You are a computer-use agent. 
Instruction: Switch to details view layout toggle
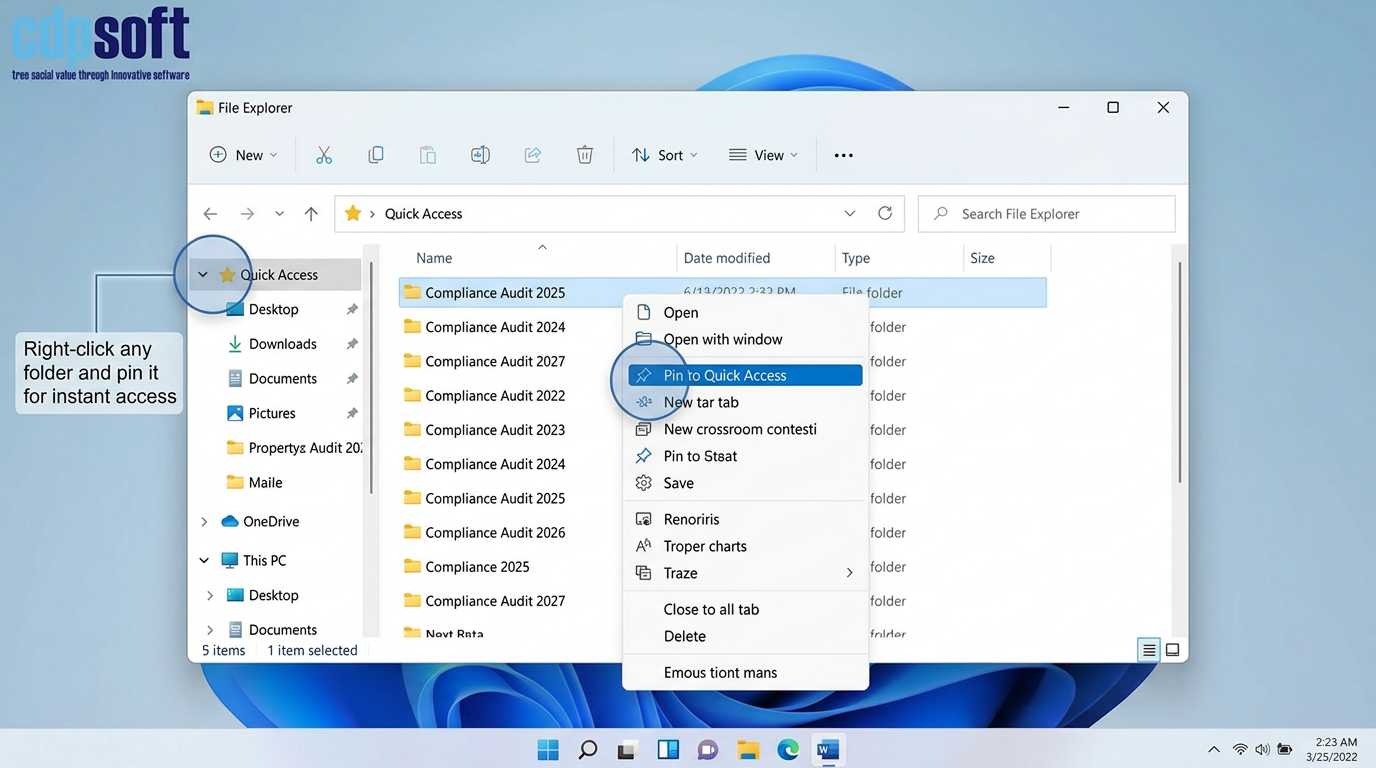pyautogui.click(x=1149, y=650)
